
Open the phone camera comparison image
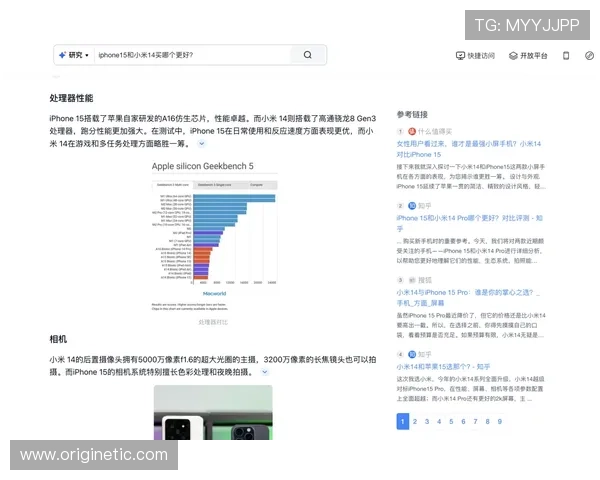coord(213,412)
